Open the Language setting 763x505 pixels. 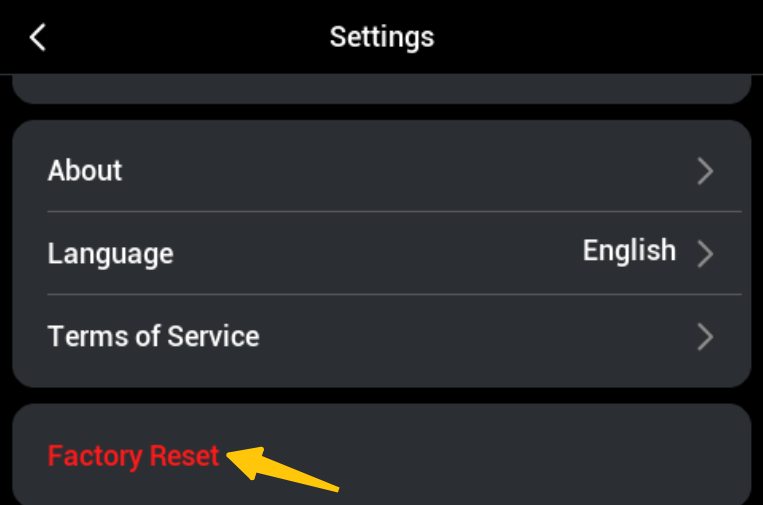point(110,253)
